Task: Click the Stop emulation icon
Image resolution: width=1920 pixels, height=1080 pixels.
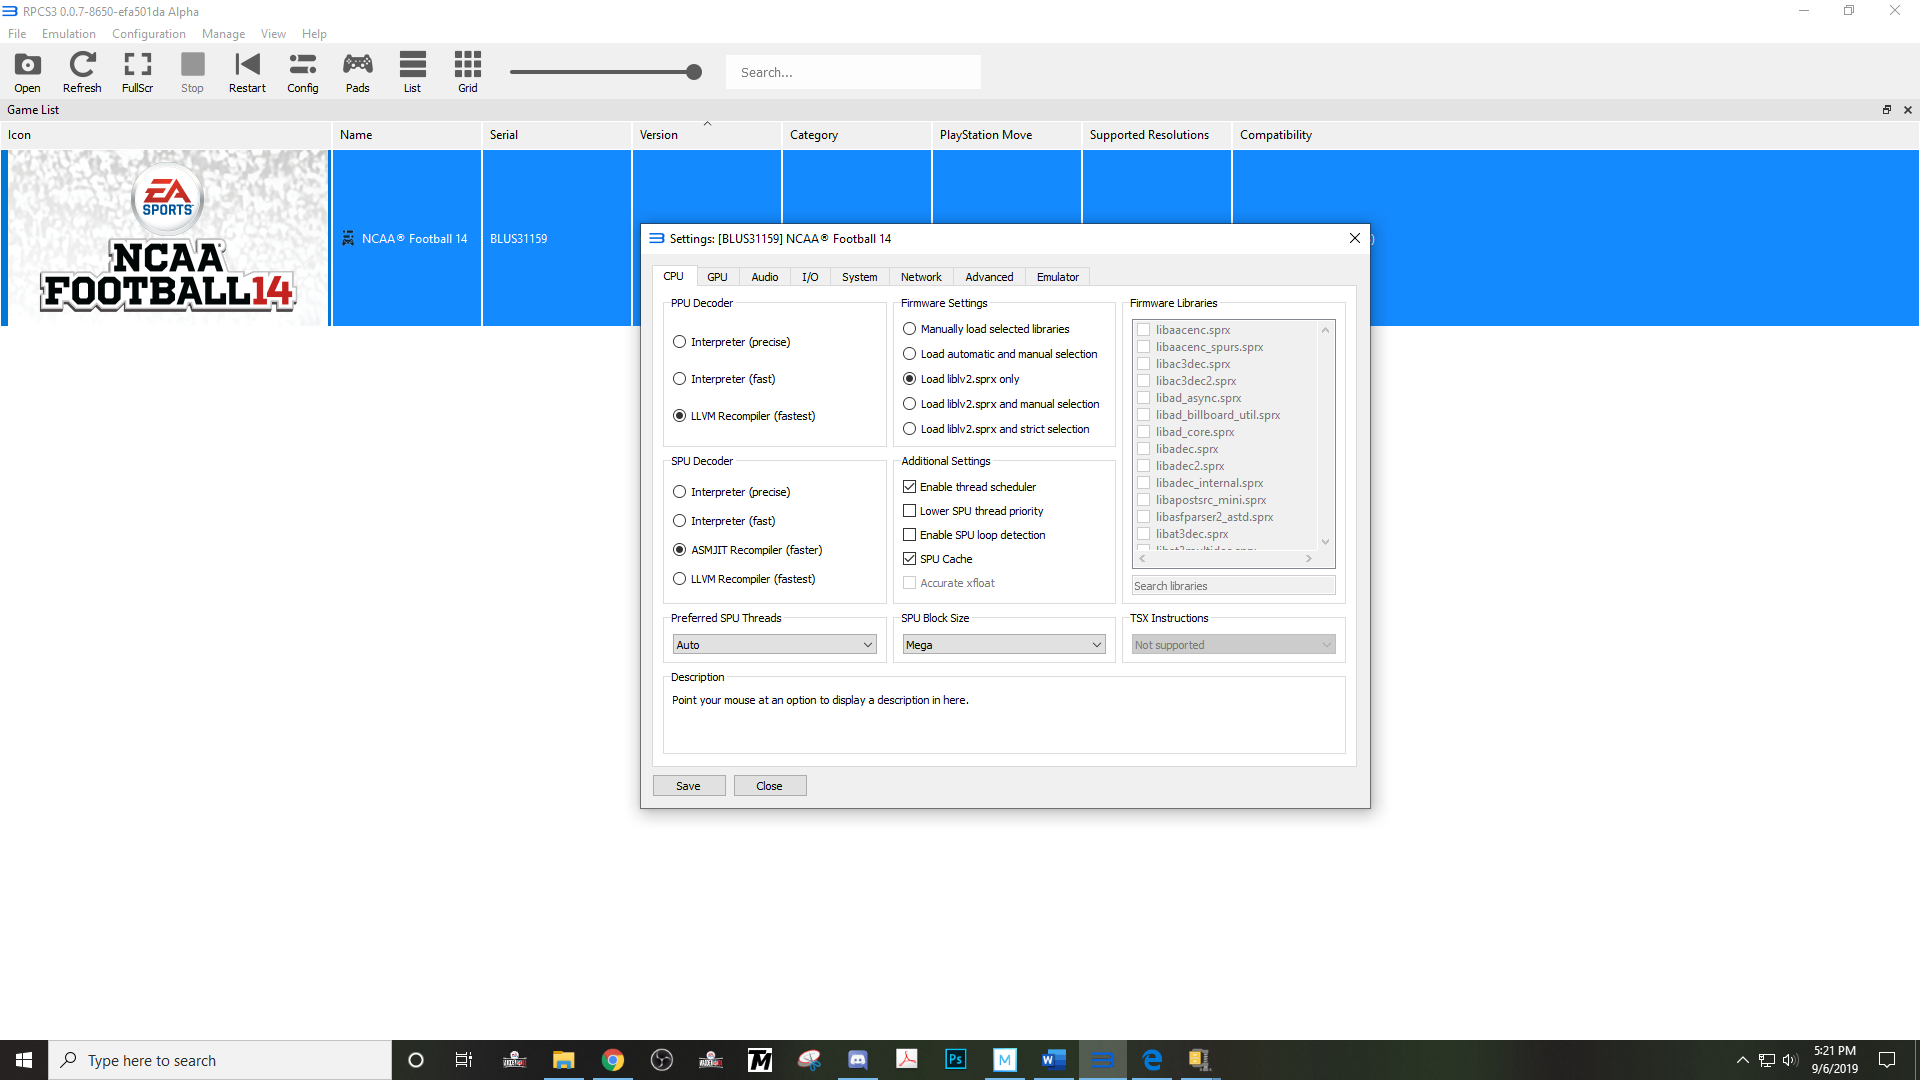Action: pos(192,72)
